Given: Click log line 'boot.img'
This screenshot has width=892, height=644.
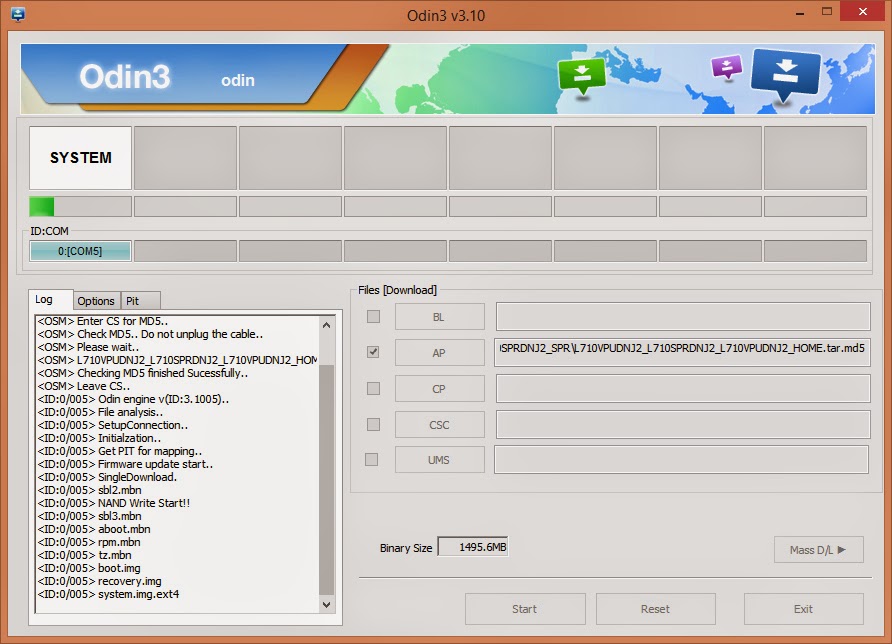Looking at the screenshot, I should (89, 568).
